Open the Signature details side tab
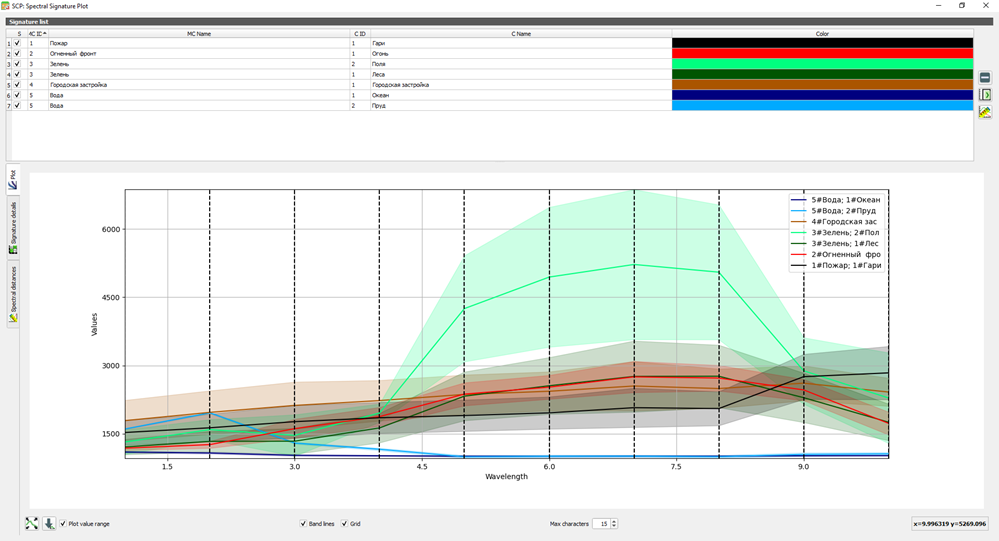The height and width of the screenshot is (541, 999). click(x=13, y=228)
